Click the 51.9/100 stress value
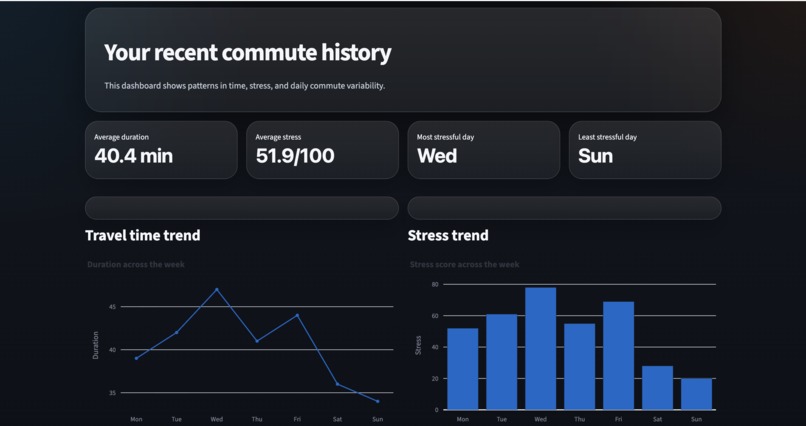The width and height of the screenshot is (806, 426). point(295,156)
